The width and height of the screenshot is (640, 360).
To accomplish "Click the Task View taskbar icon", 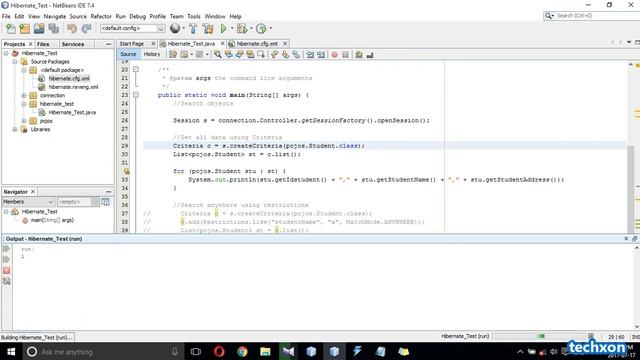I will click(196, 351).
